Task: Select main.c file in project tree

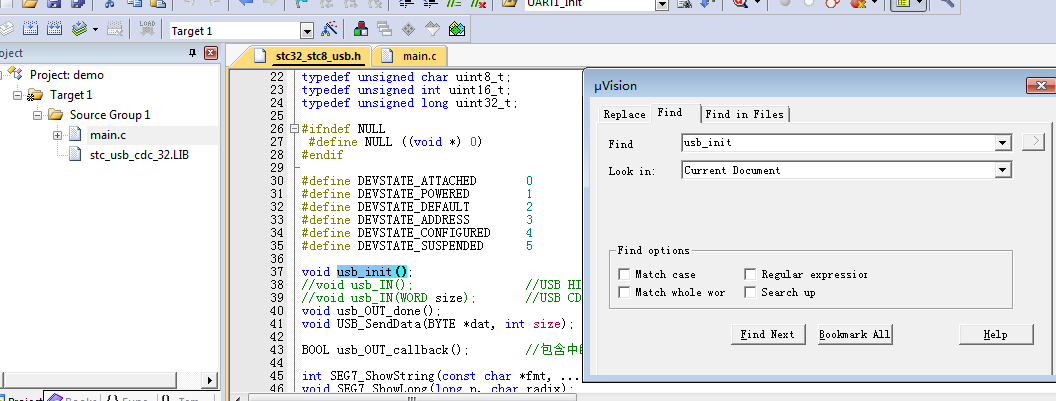Action: point(108,135)
